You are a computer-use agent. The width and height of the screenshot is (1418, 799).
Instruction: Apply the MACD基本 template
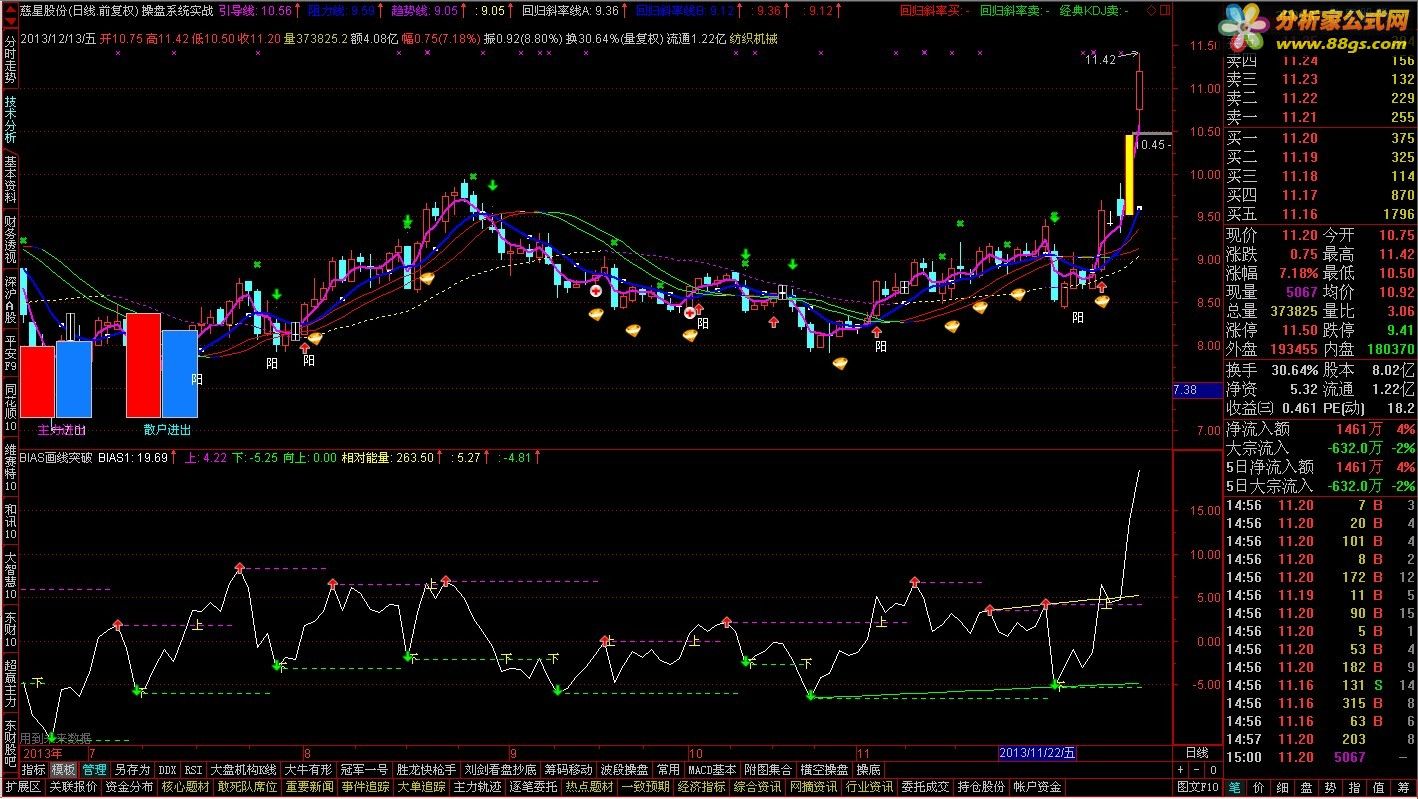point(712,770)
